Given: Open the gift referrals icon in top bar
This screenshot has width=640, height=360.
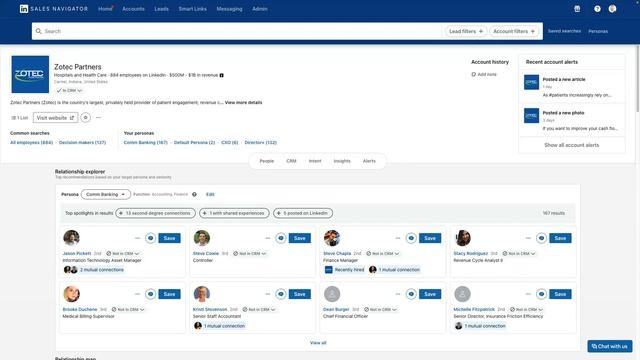Looking at the screenshot, I should [577, 9].
